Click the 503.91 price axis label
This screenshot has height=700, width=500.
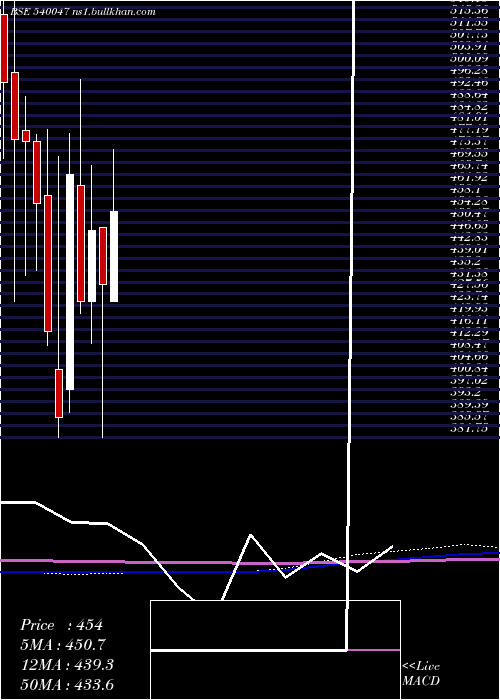(468, 46)
